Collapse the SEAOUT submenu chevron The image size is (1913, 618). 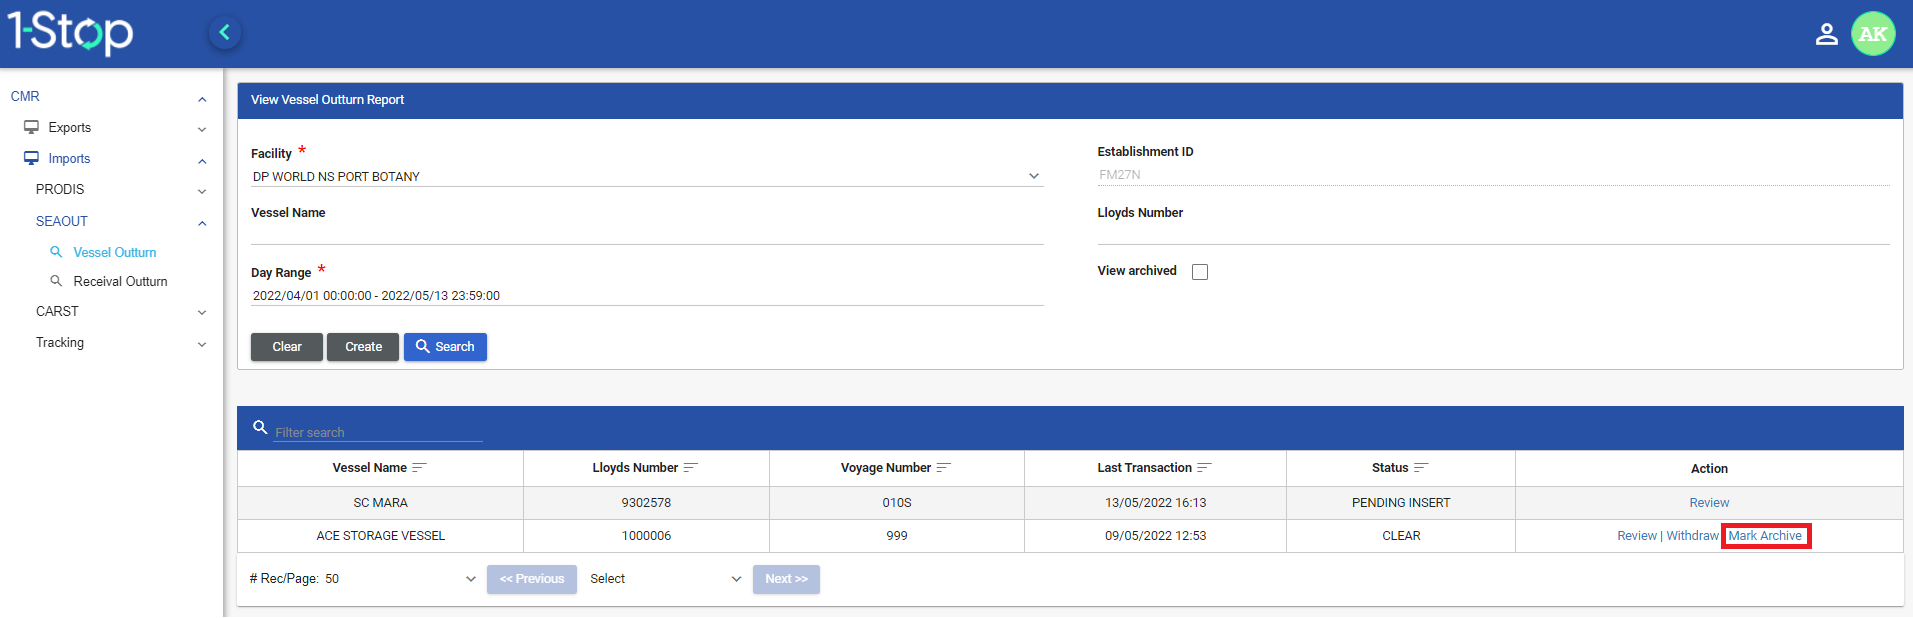202,222
